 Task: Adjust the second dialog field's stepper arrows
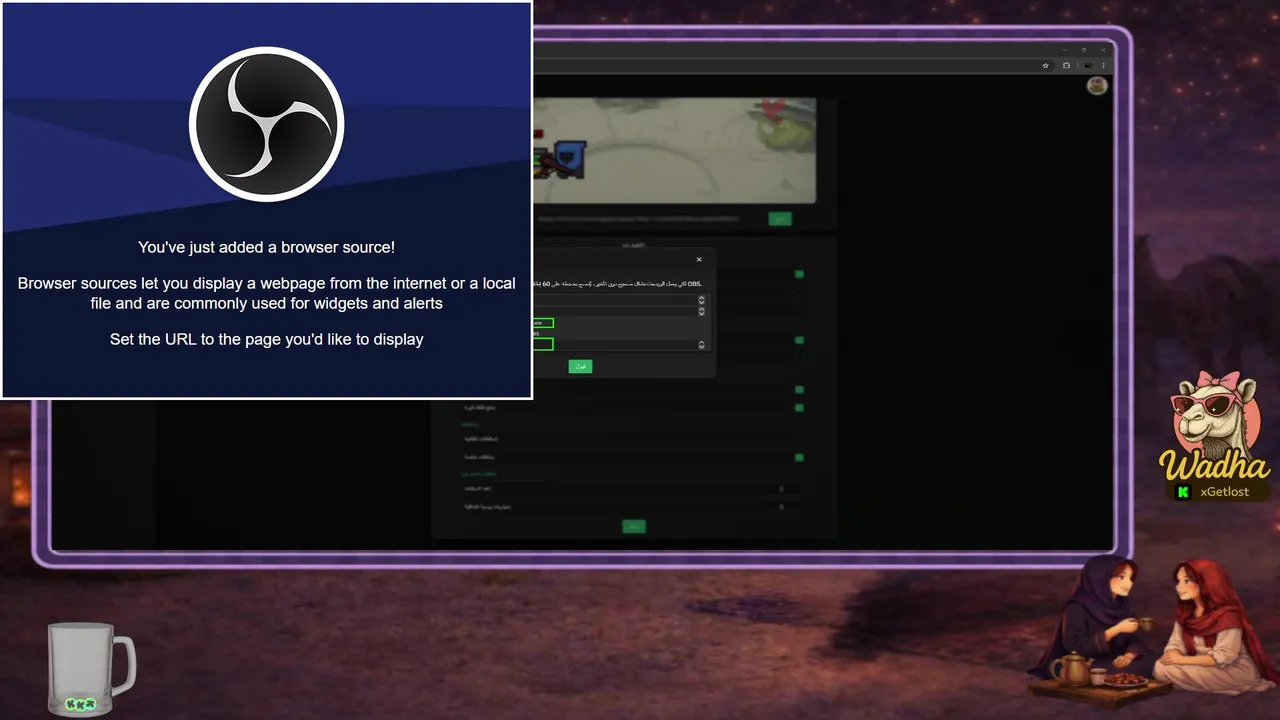click(x=701, y=311)
